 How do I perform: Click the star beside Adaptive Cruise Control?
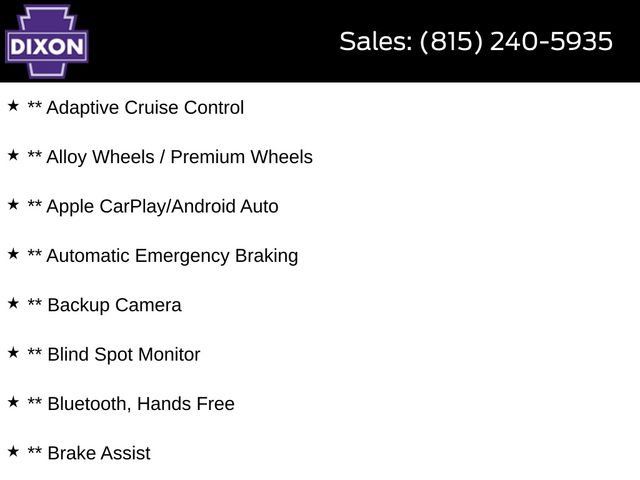(13, 106)
